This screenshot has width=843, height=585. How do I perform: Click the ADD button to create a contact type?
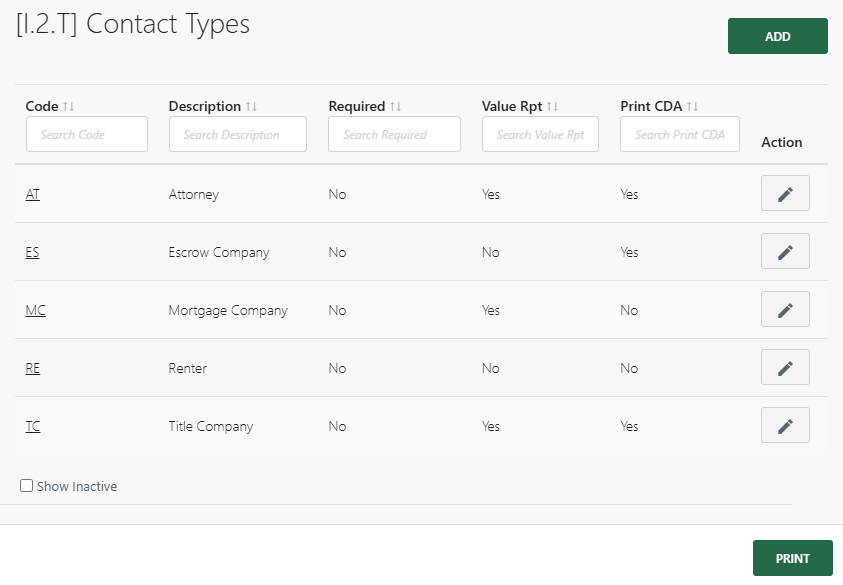(x=778, y=35)
